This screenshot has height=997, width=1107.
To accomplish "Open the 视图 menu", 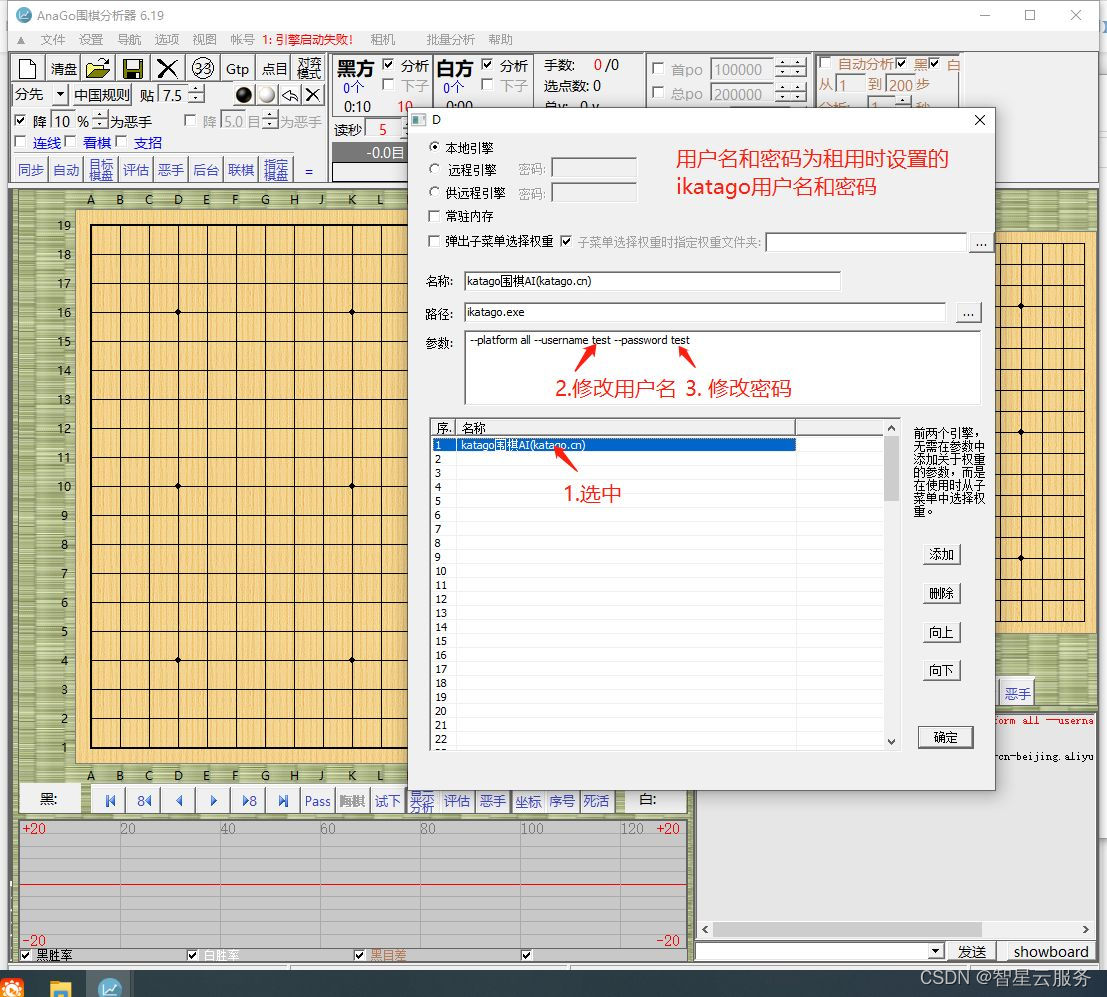I will tap(205, 40).
